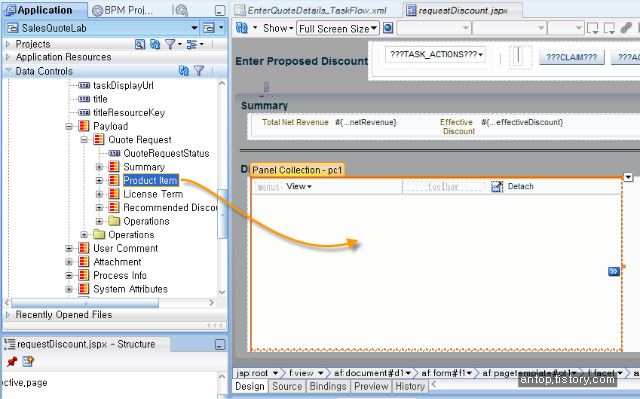Expand the Recently Opened Files panel
The image size is (640, 399).
click(x=8, y=315)
